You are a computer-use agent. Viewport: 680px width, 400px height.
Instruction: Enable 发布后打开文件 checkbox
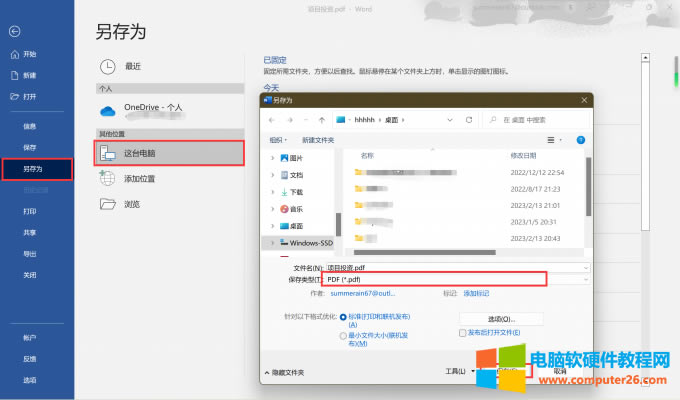[462, 332]
